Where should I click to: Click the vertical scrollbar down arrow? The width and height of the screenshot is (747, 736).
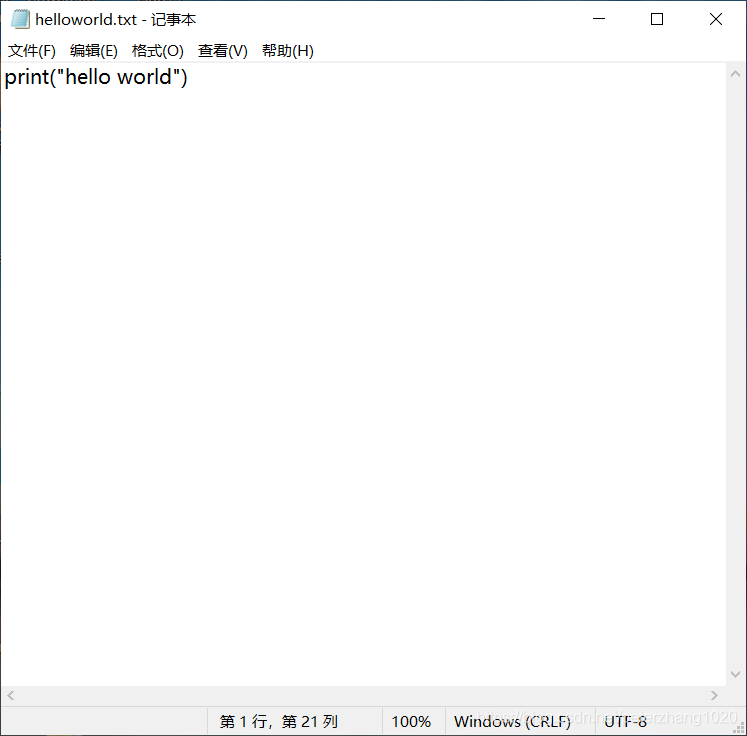pos(735,674)
